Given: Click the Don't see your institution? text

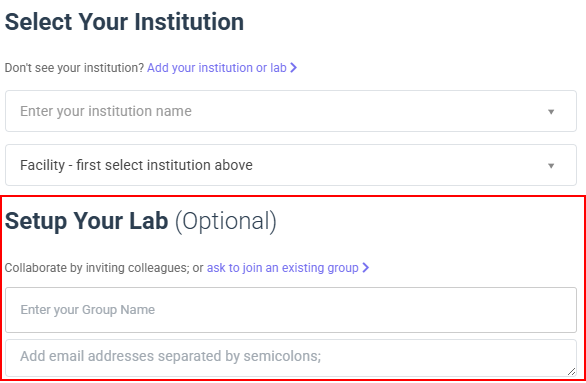Looking at the screenshot, I should pyautogui.click(x=74, y=68).
